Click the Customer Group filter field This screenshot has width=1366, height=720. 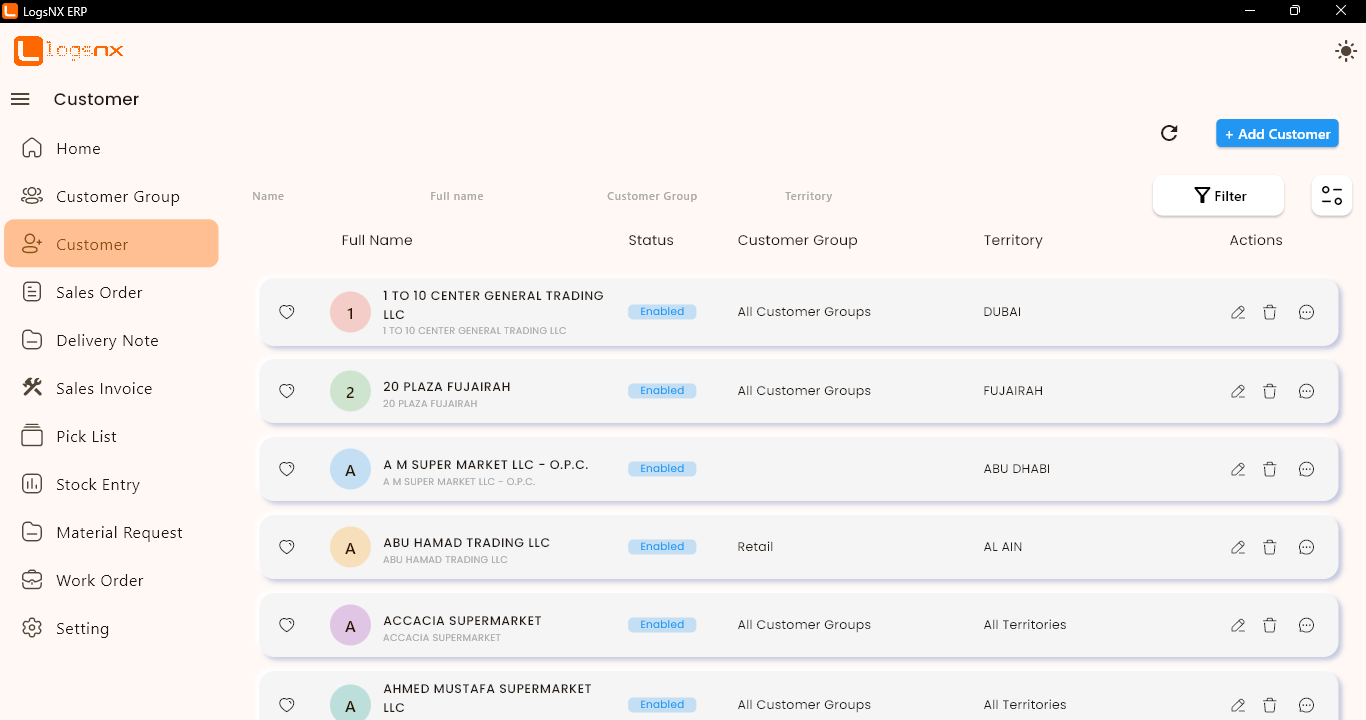coord(687,196)
